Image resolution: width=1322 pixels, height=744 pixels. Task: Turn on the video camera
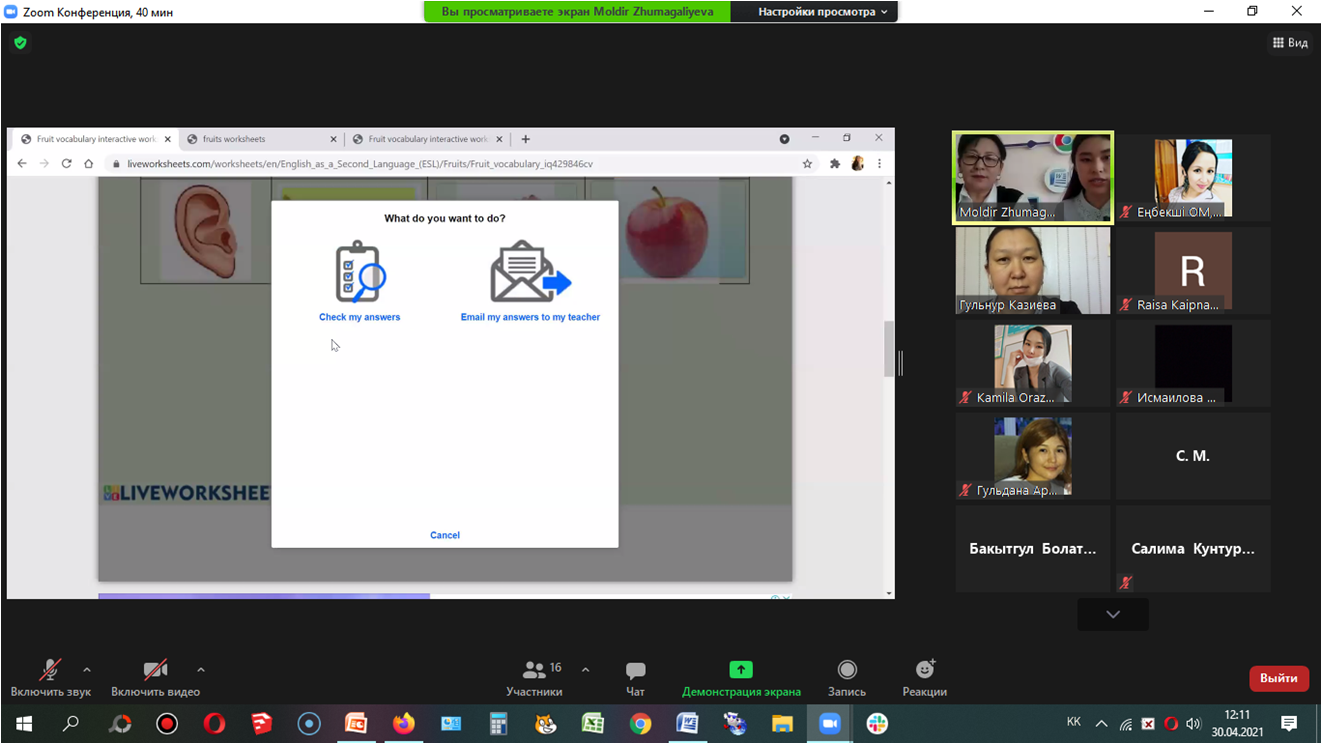(155, 677)
